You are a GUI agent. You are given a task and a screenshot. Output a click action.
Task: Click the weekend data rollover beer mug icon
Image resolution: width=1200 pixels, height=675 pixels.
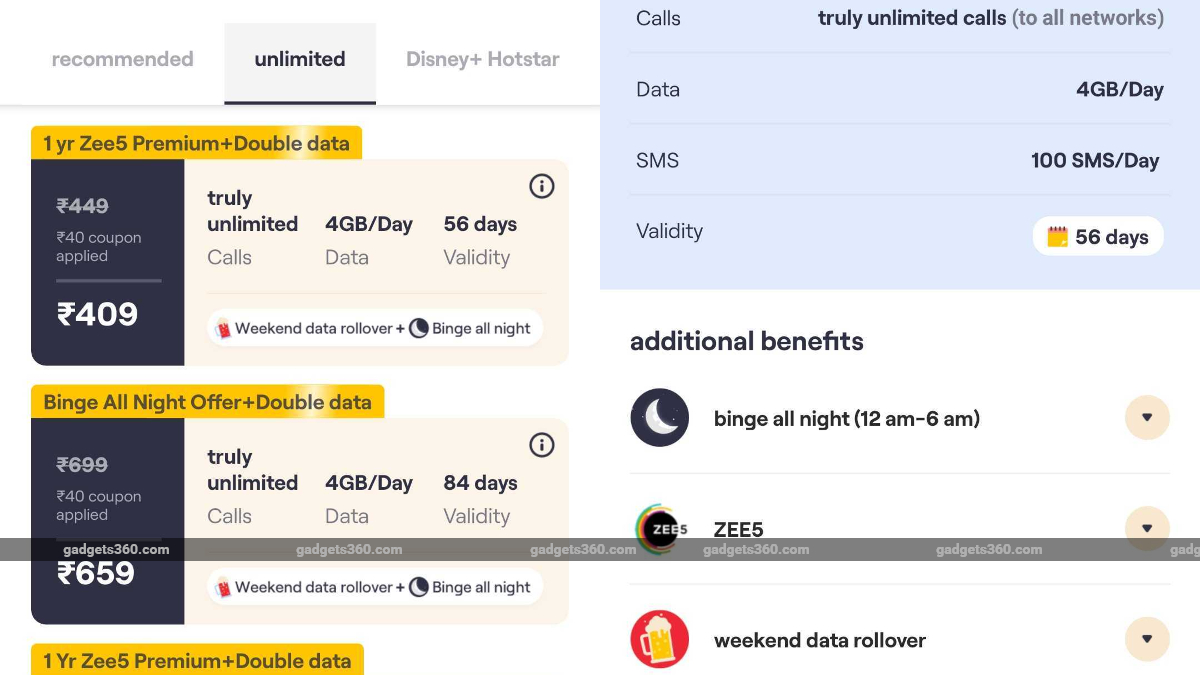tap(659, 638)
